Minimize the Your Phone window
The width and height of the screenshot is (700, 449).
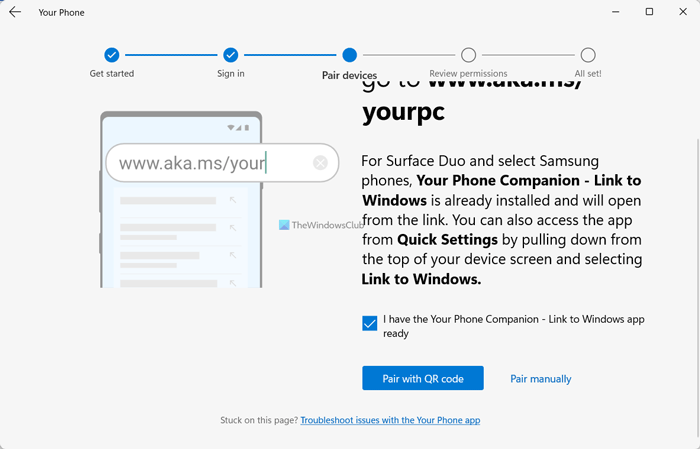(x=616, y=12)
